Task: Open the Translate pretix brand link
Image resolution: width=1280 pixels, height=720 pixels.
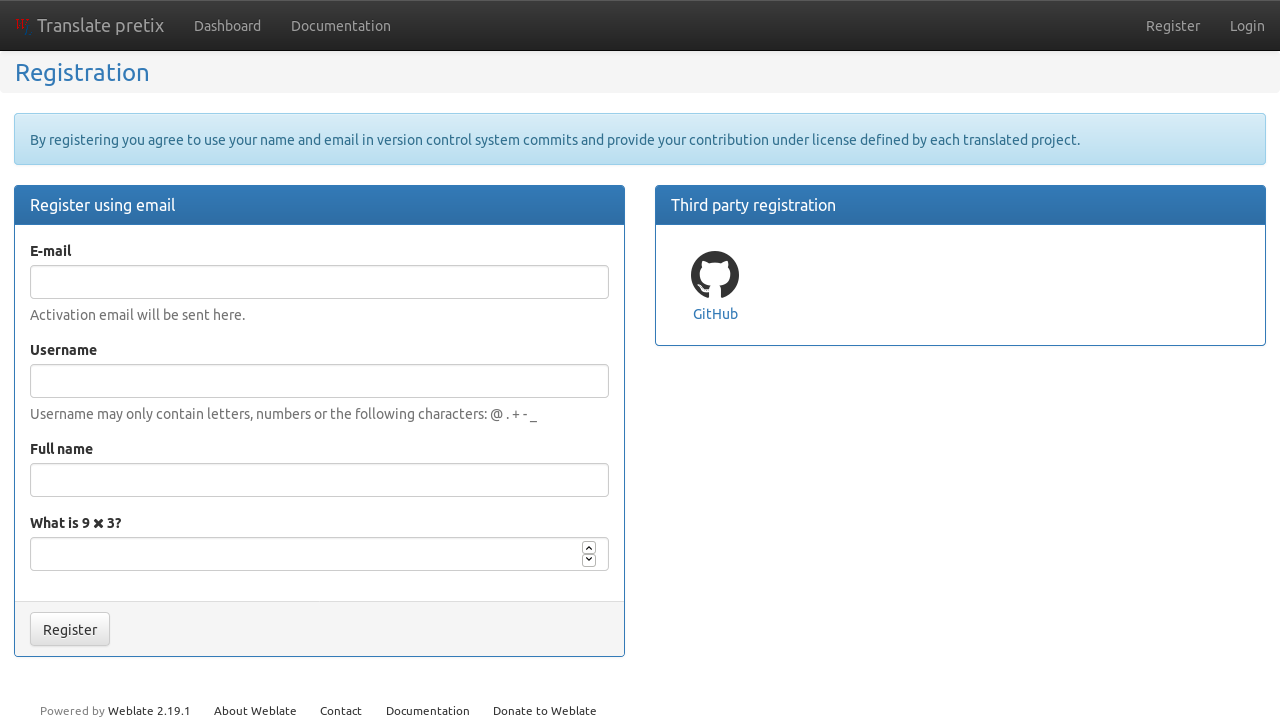Action: pos(100,26)
